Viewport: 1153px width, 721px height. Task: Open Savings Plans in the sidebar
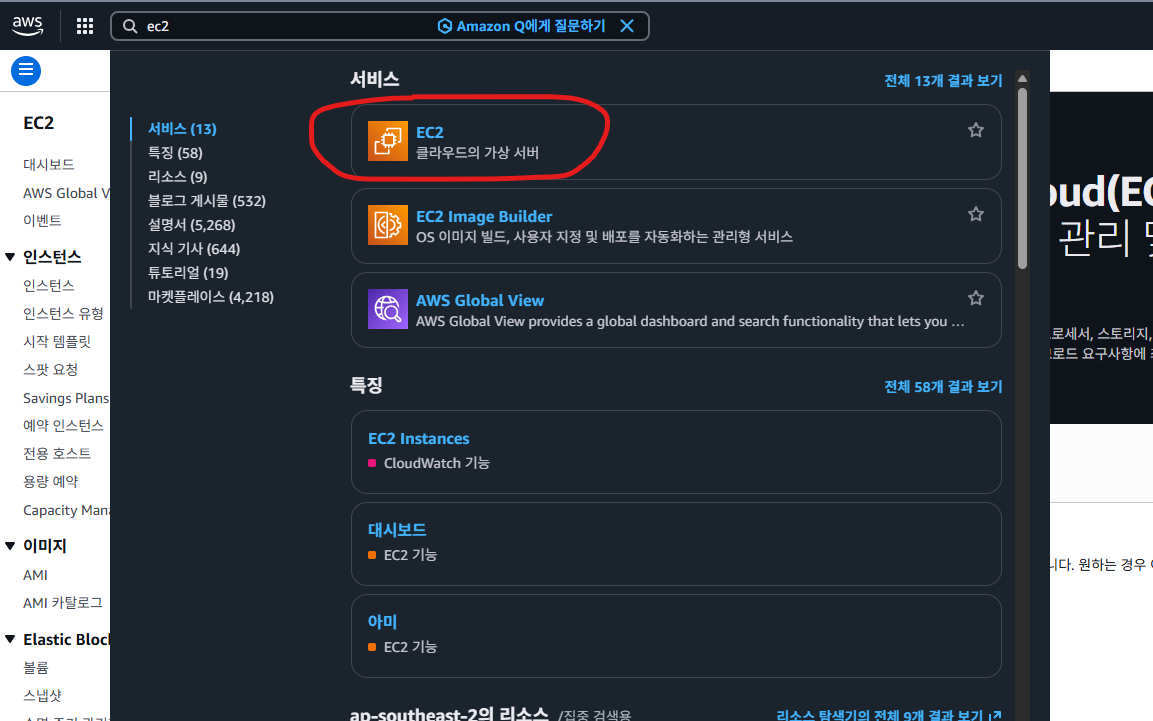click(x=66, y=398)
